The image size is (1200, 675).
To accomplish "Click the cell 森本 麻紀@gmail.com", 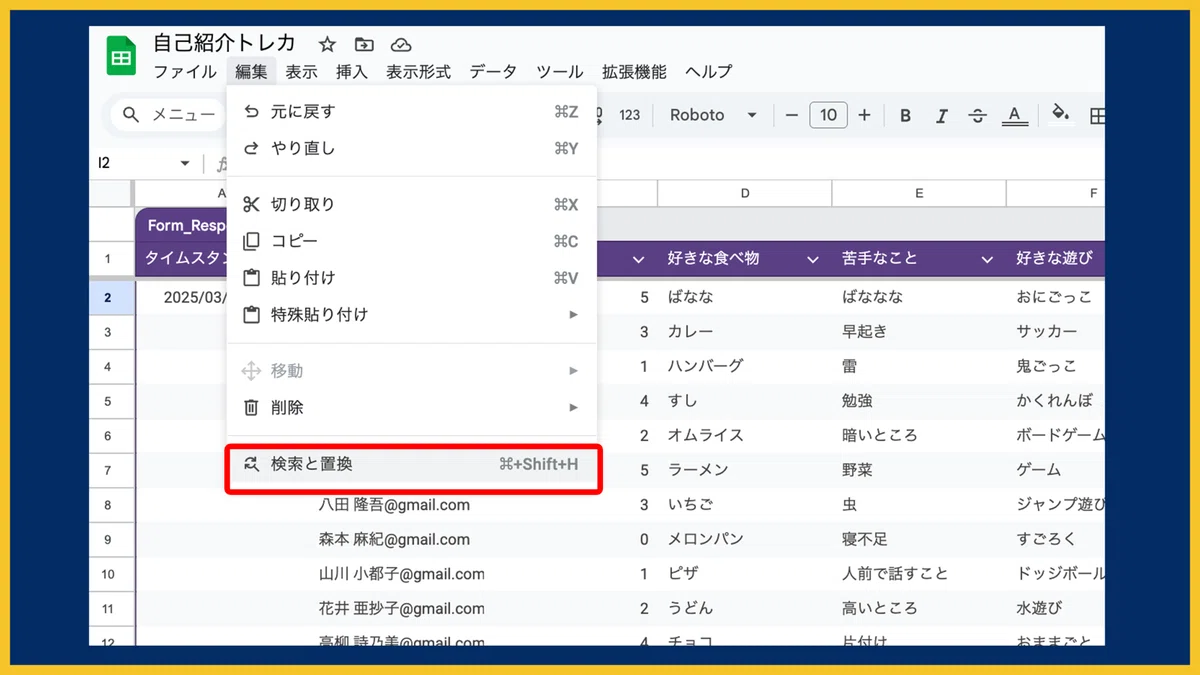I will (x=394, y=539).
